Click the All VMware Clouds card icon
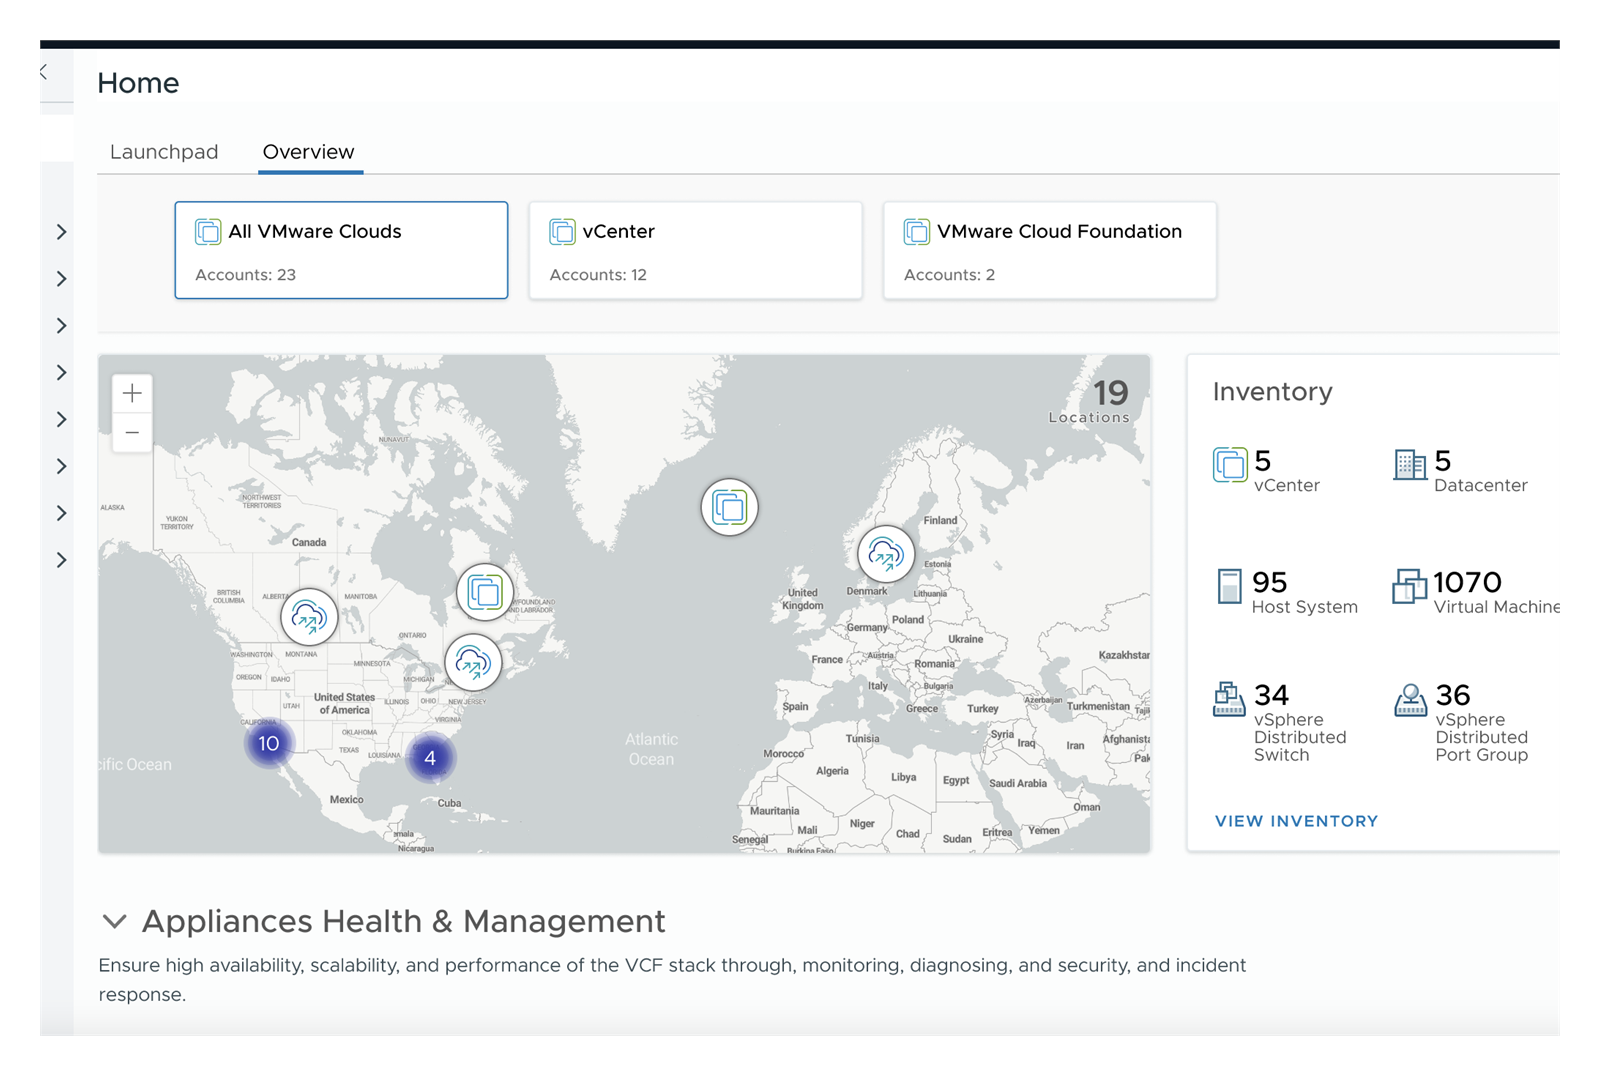 click(208, 232)
